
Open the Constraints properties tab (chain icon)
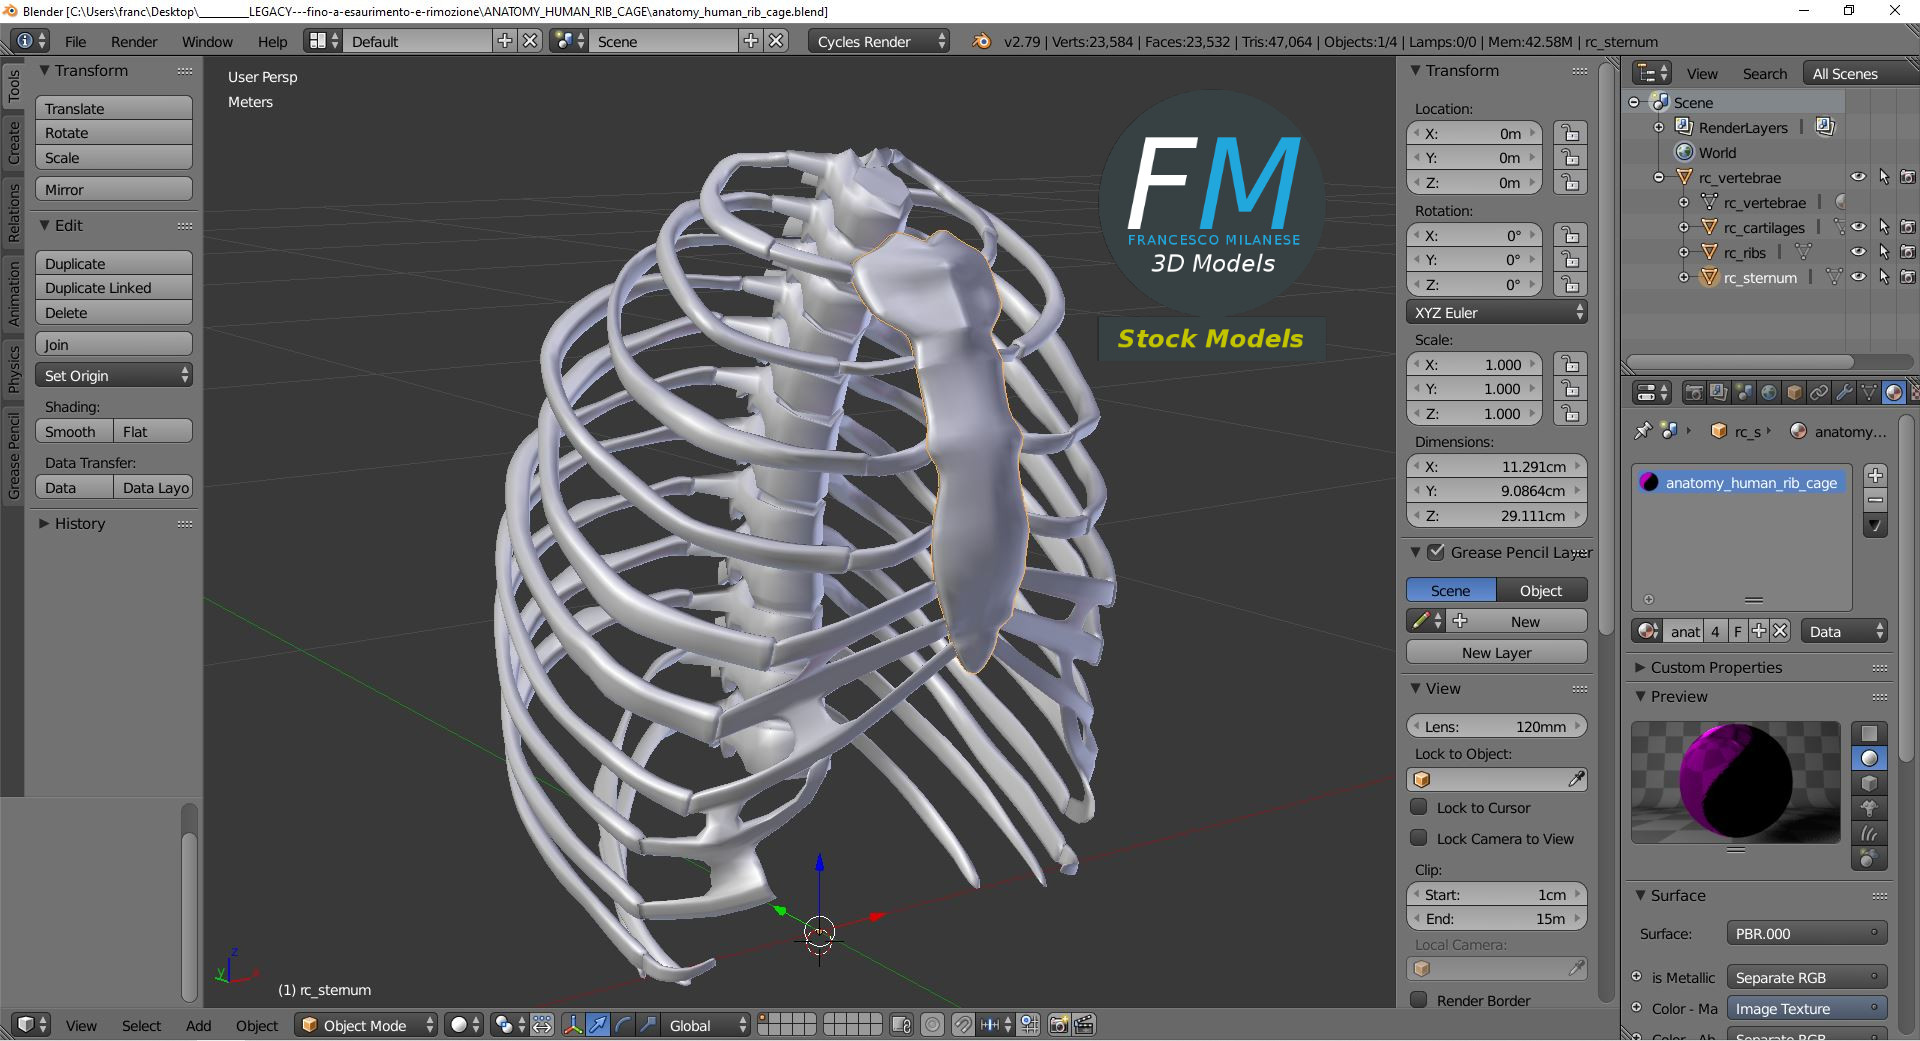click(x=1818, y=392)
